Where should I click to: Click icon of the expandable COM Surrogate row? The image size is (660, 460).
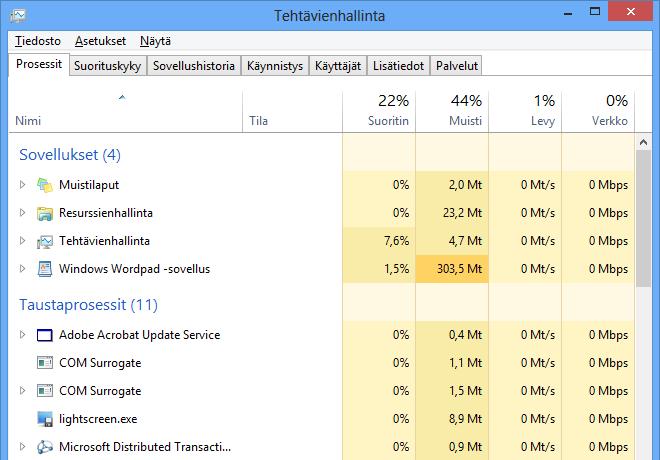45,391
